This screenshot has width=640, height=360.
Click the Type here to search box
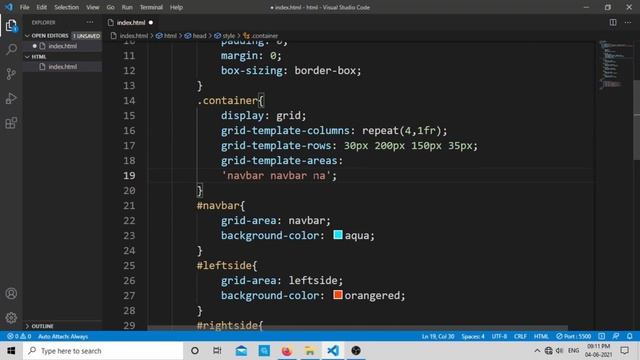pos(103,351)
